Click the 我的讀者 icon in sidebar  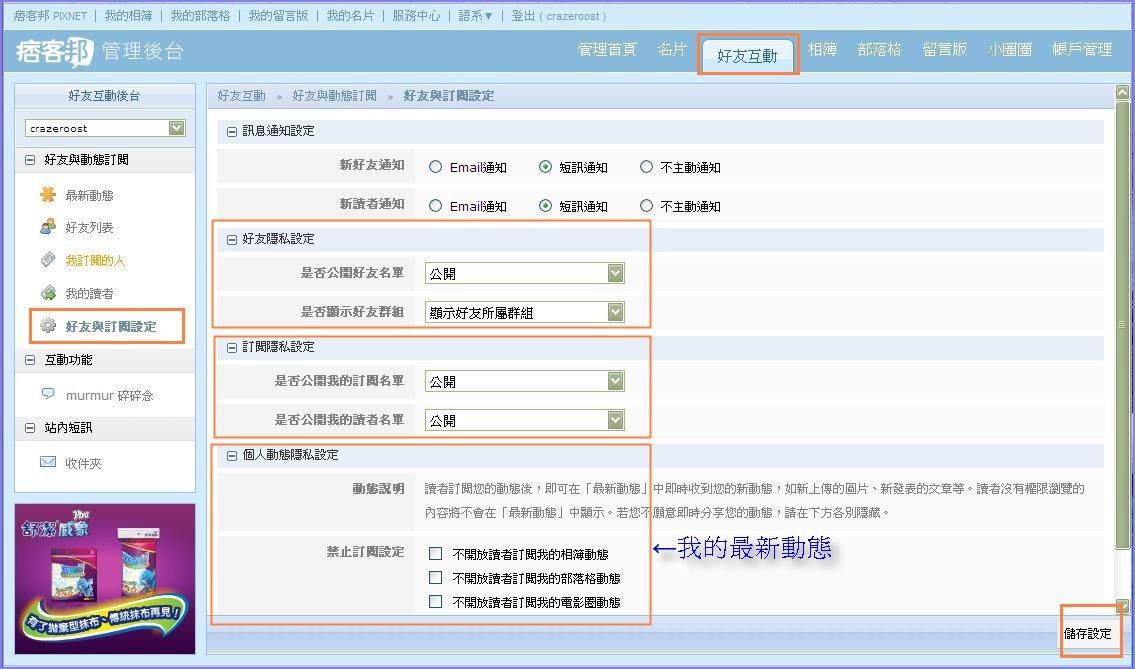48,293
